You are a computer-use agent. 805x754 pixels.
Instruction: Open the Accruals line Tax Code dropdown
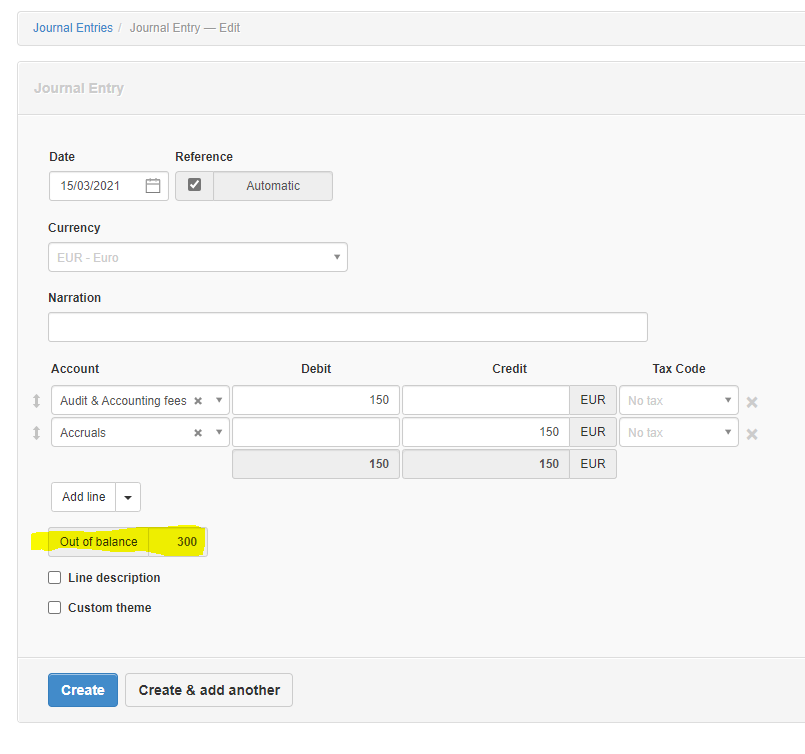[x=679, y=432]
